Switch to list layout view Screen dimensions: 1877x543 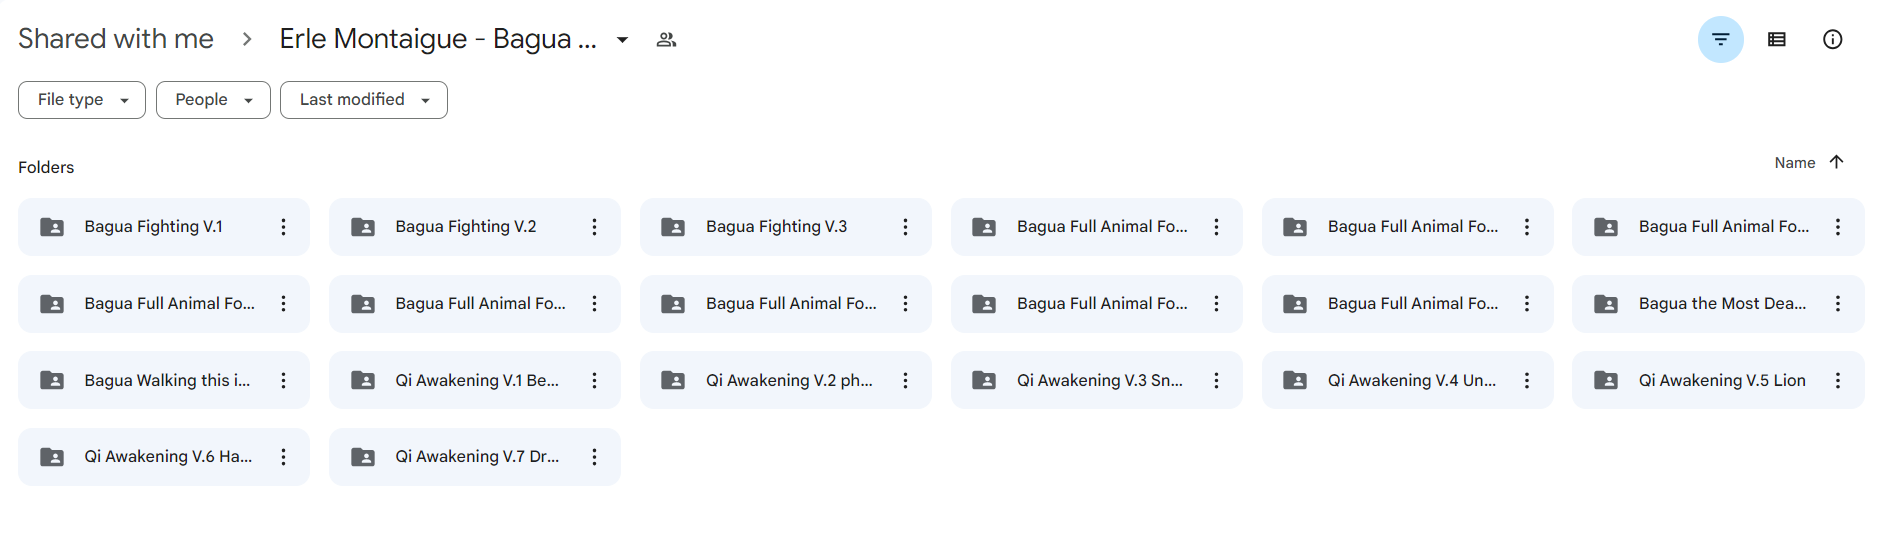(1777, 40)
